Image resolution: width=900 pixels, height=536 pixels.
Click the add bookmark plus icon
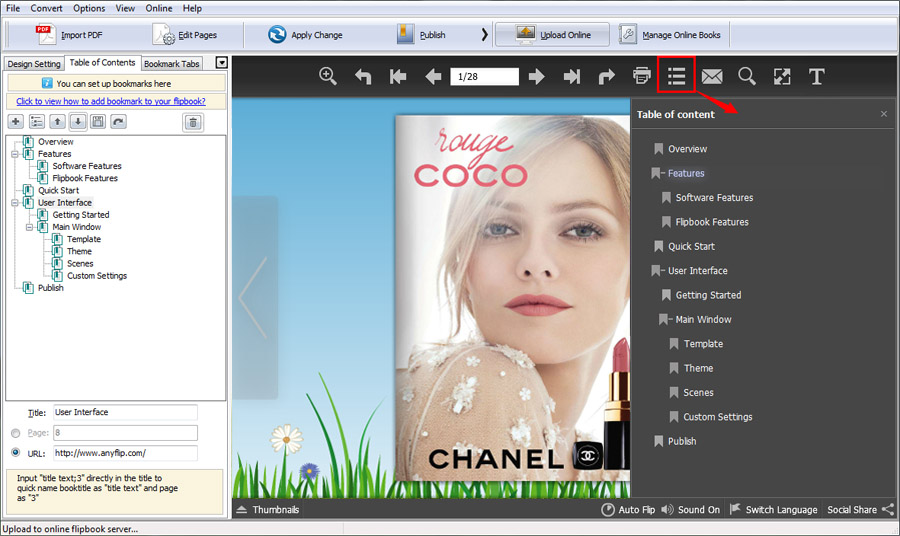point(16,122)
